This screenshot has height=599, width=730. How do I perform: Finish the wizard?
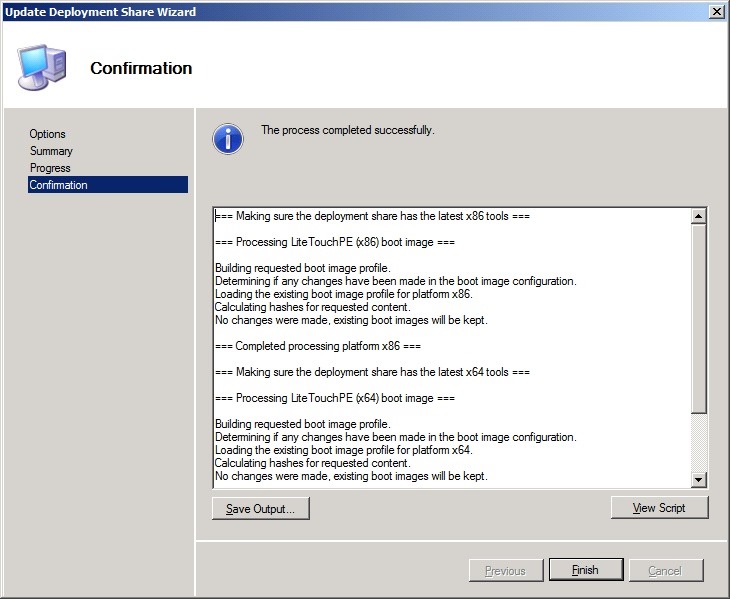point(586,570)
